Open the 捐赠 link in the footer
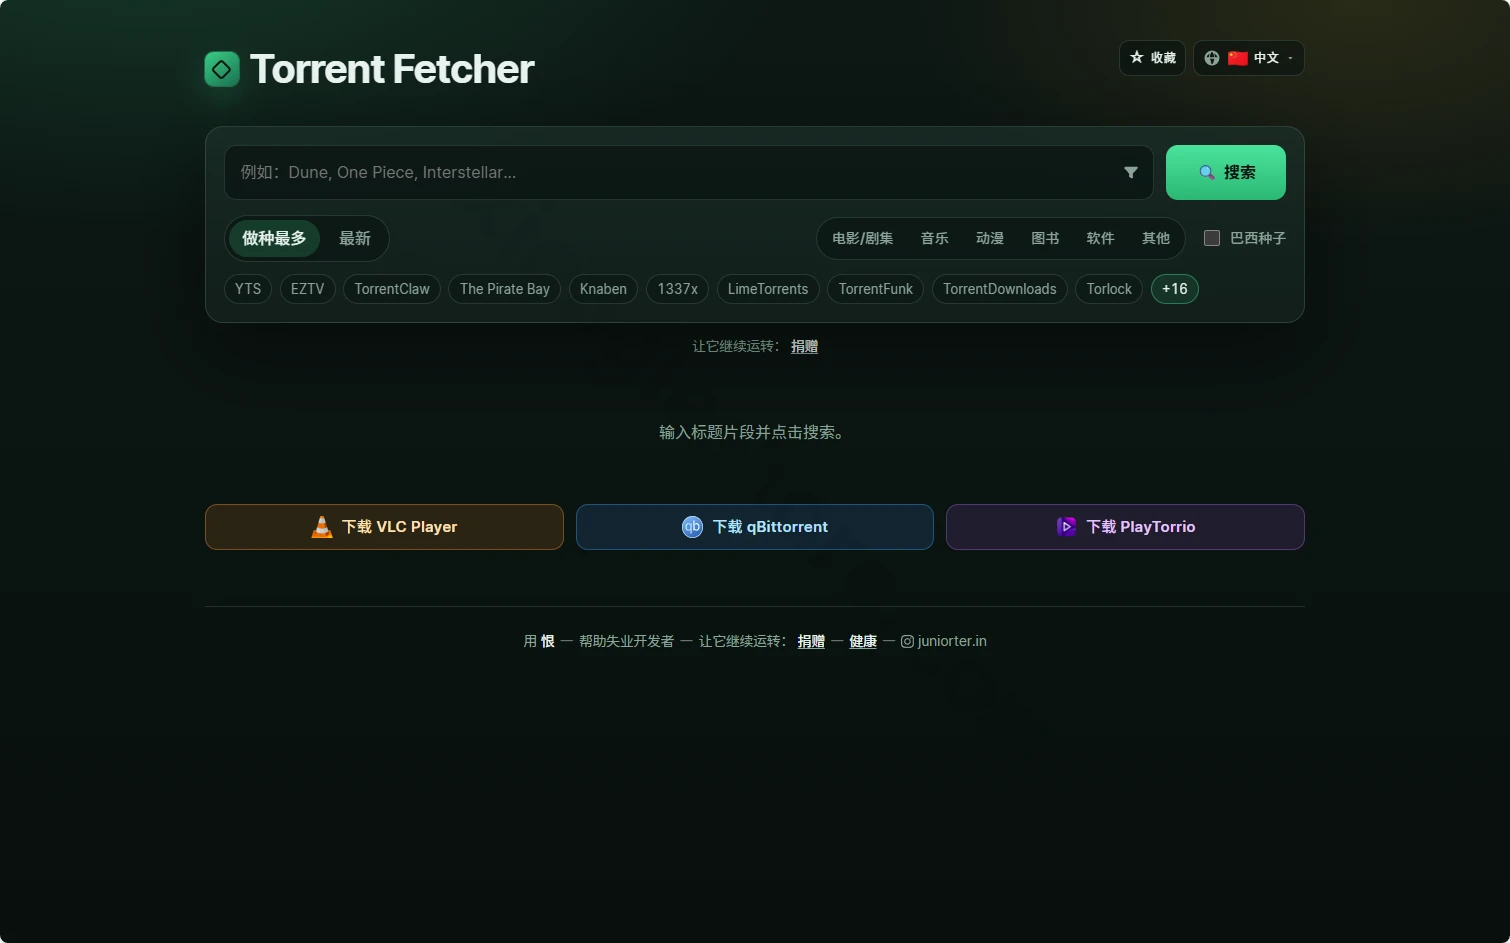 pyautogui.click(x=811, y=642)
